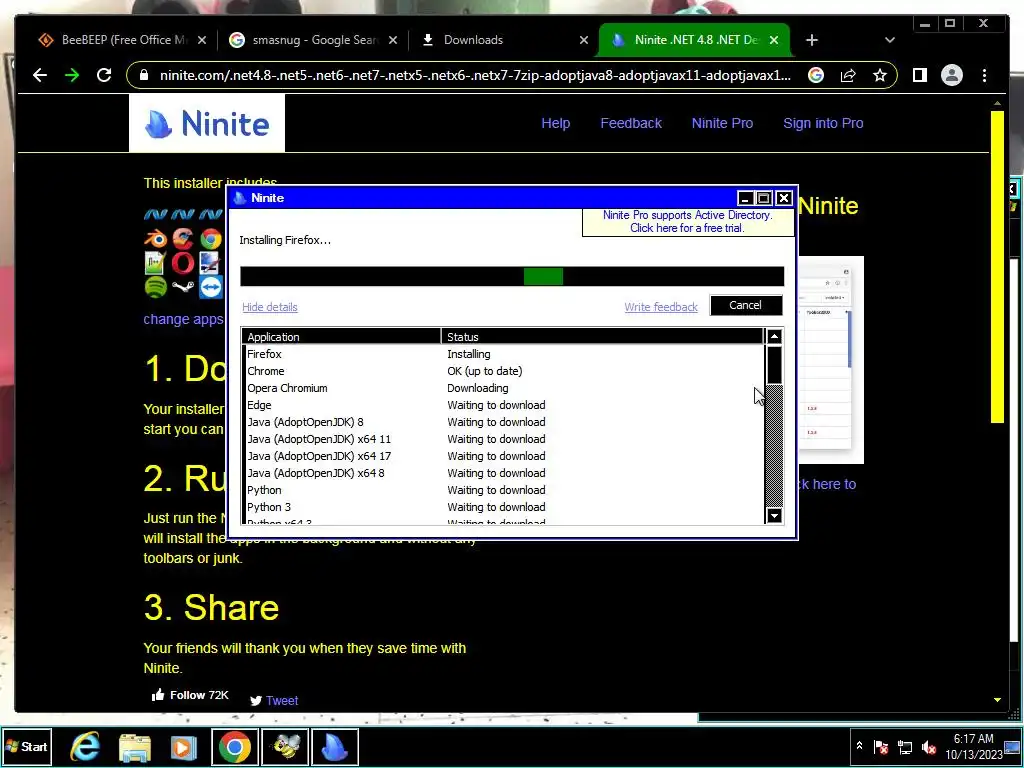The height and width of the screenshot is (768, 1024).
Task: Share this page icon
Action: tap(848, 75)
